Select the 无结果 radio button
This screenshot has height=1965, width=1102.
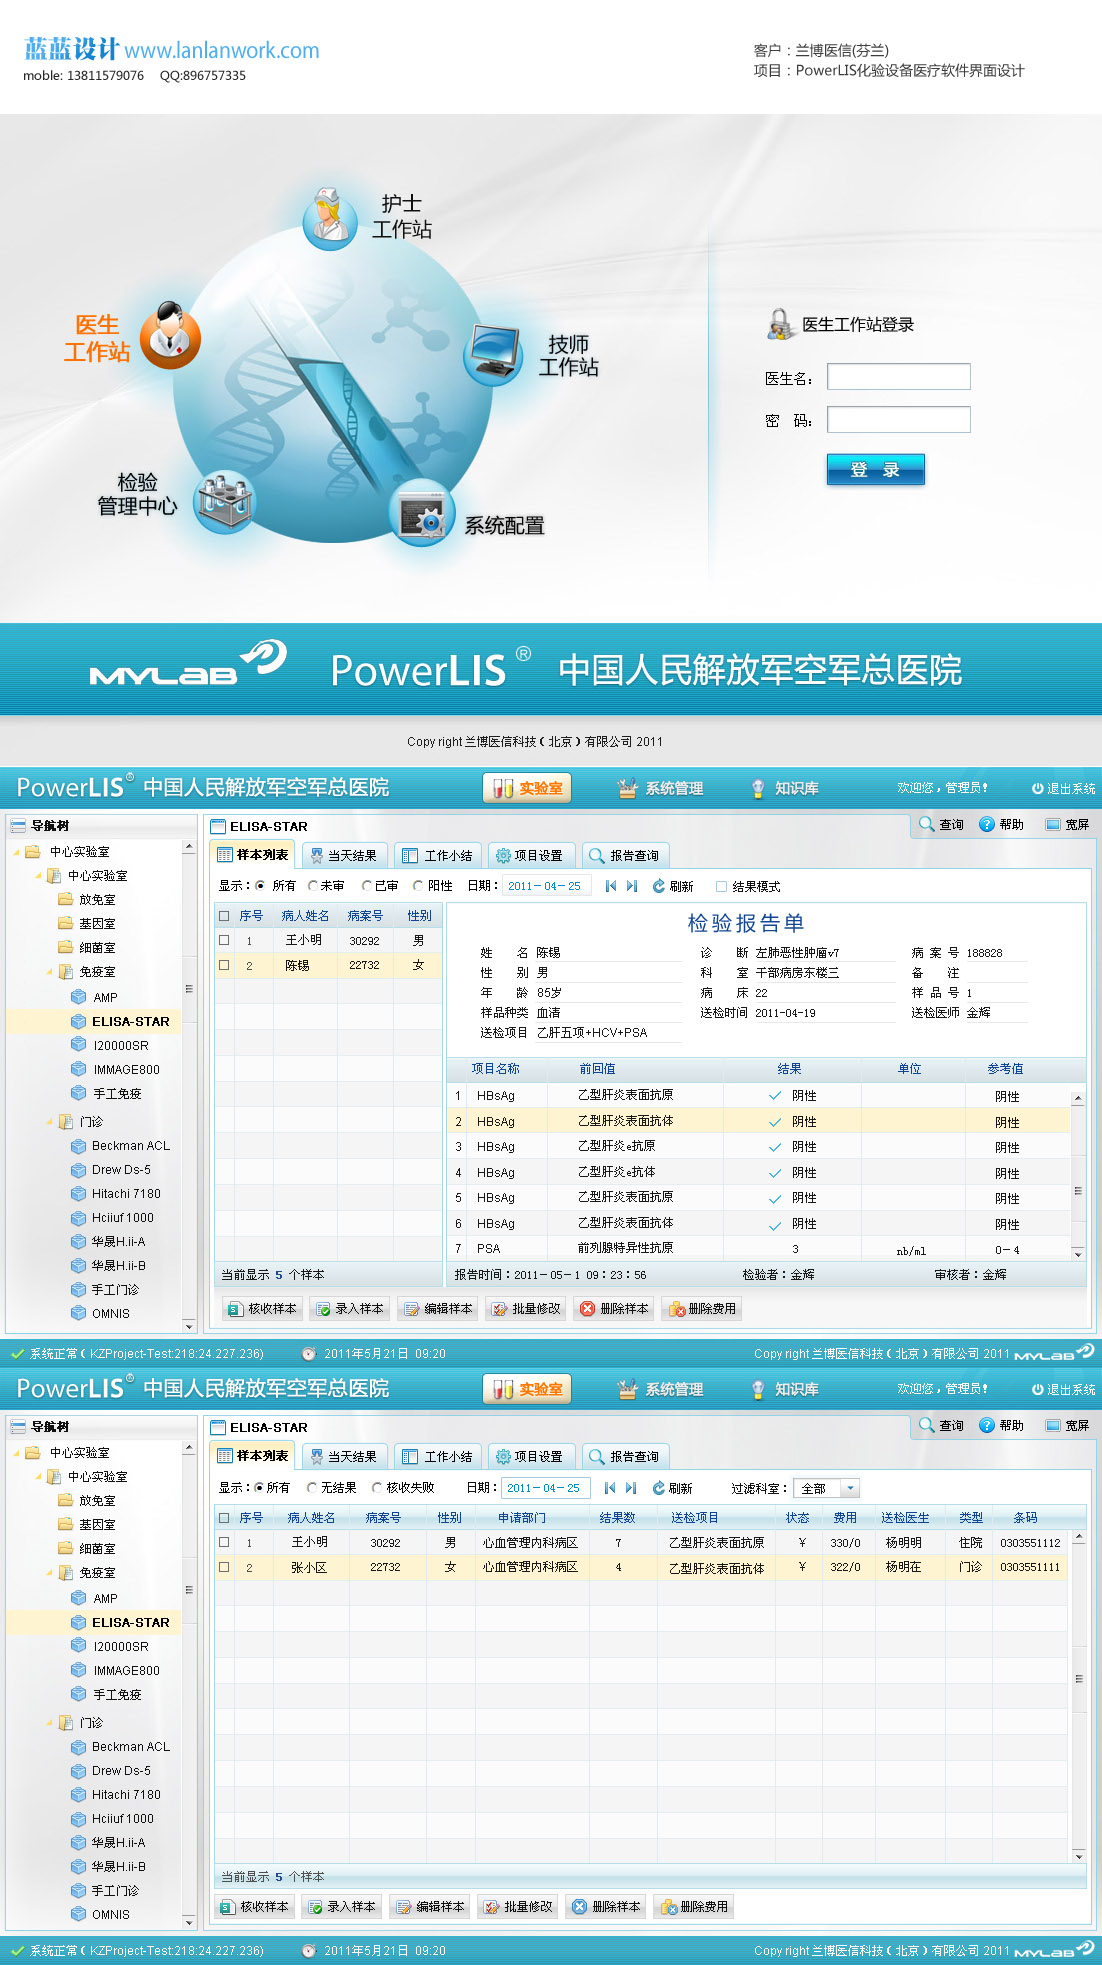(x=312, y=1488)
